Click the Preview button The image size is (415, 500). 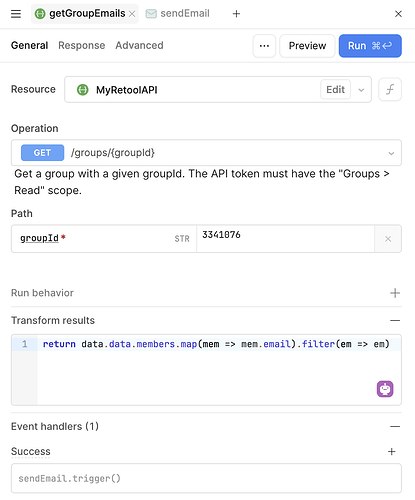point(307,46)
